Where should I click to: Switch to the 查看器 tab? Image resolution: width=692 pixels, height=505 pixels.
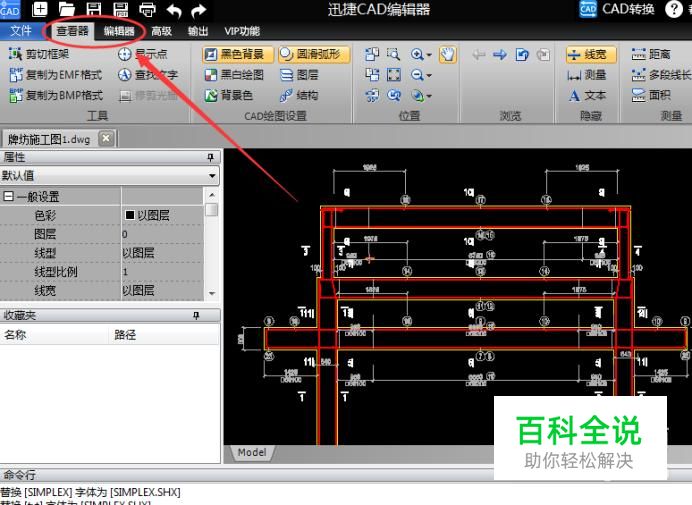pyautogui.click(x=72, y=31)
